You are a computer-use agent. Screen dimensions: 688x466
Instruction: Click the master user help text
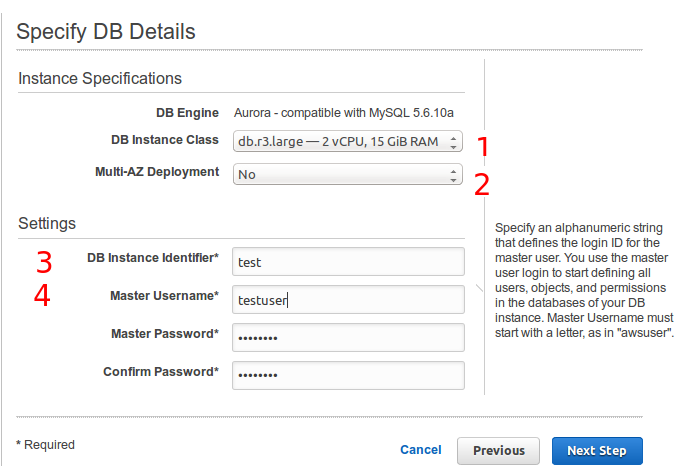pos(584,280)
